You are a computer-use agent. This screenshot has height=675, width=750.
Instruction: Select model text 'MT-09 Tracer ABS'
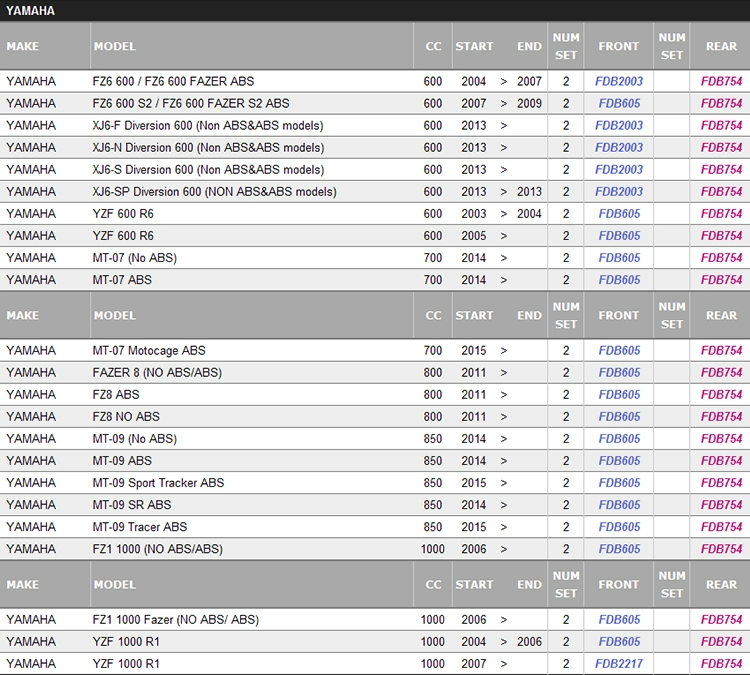[140, 527]
